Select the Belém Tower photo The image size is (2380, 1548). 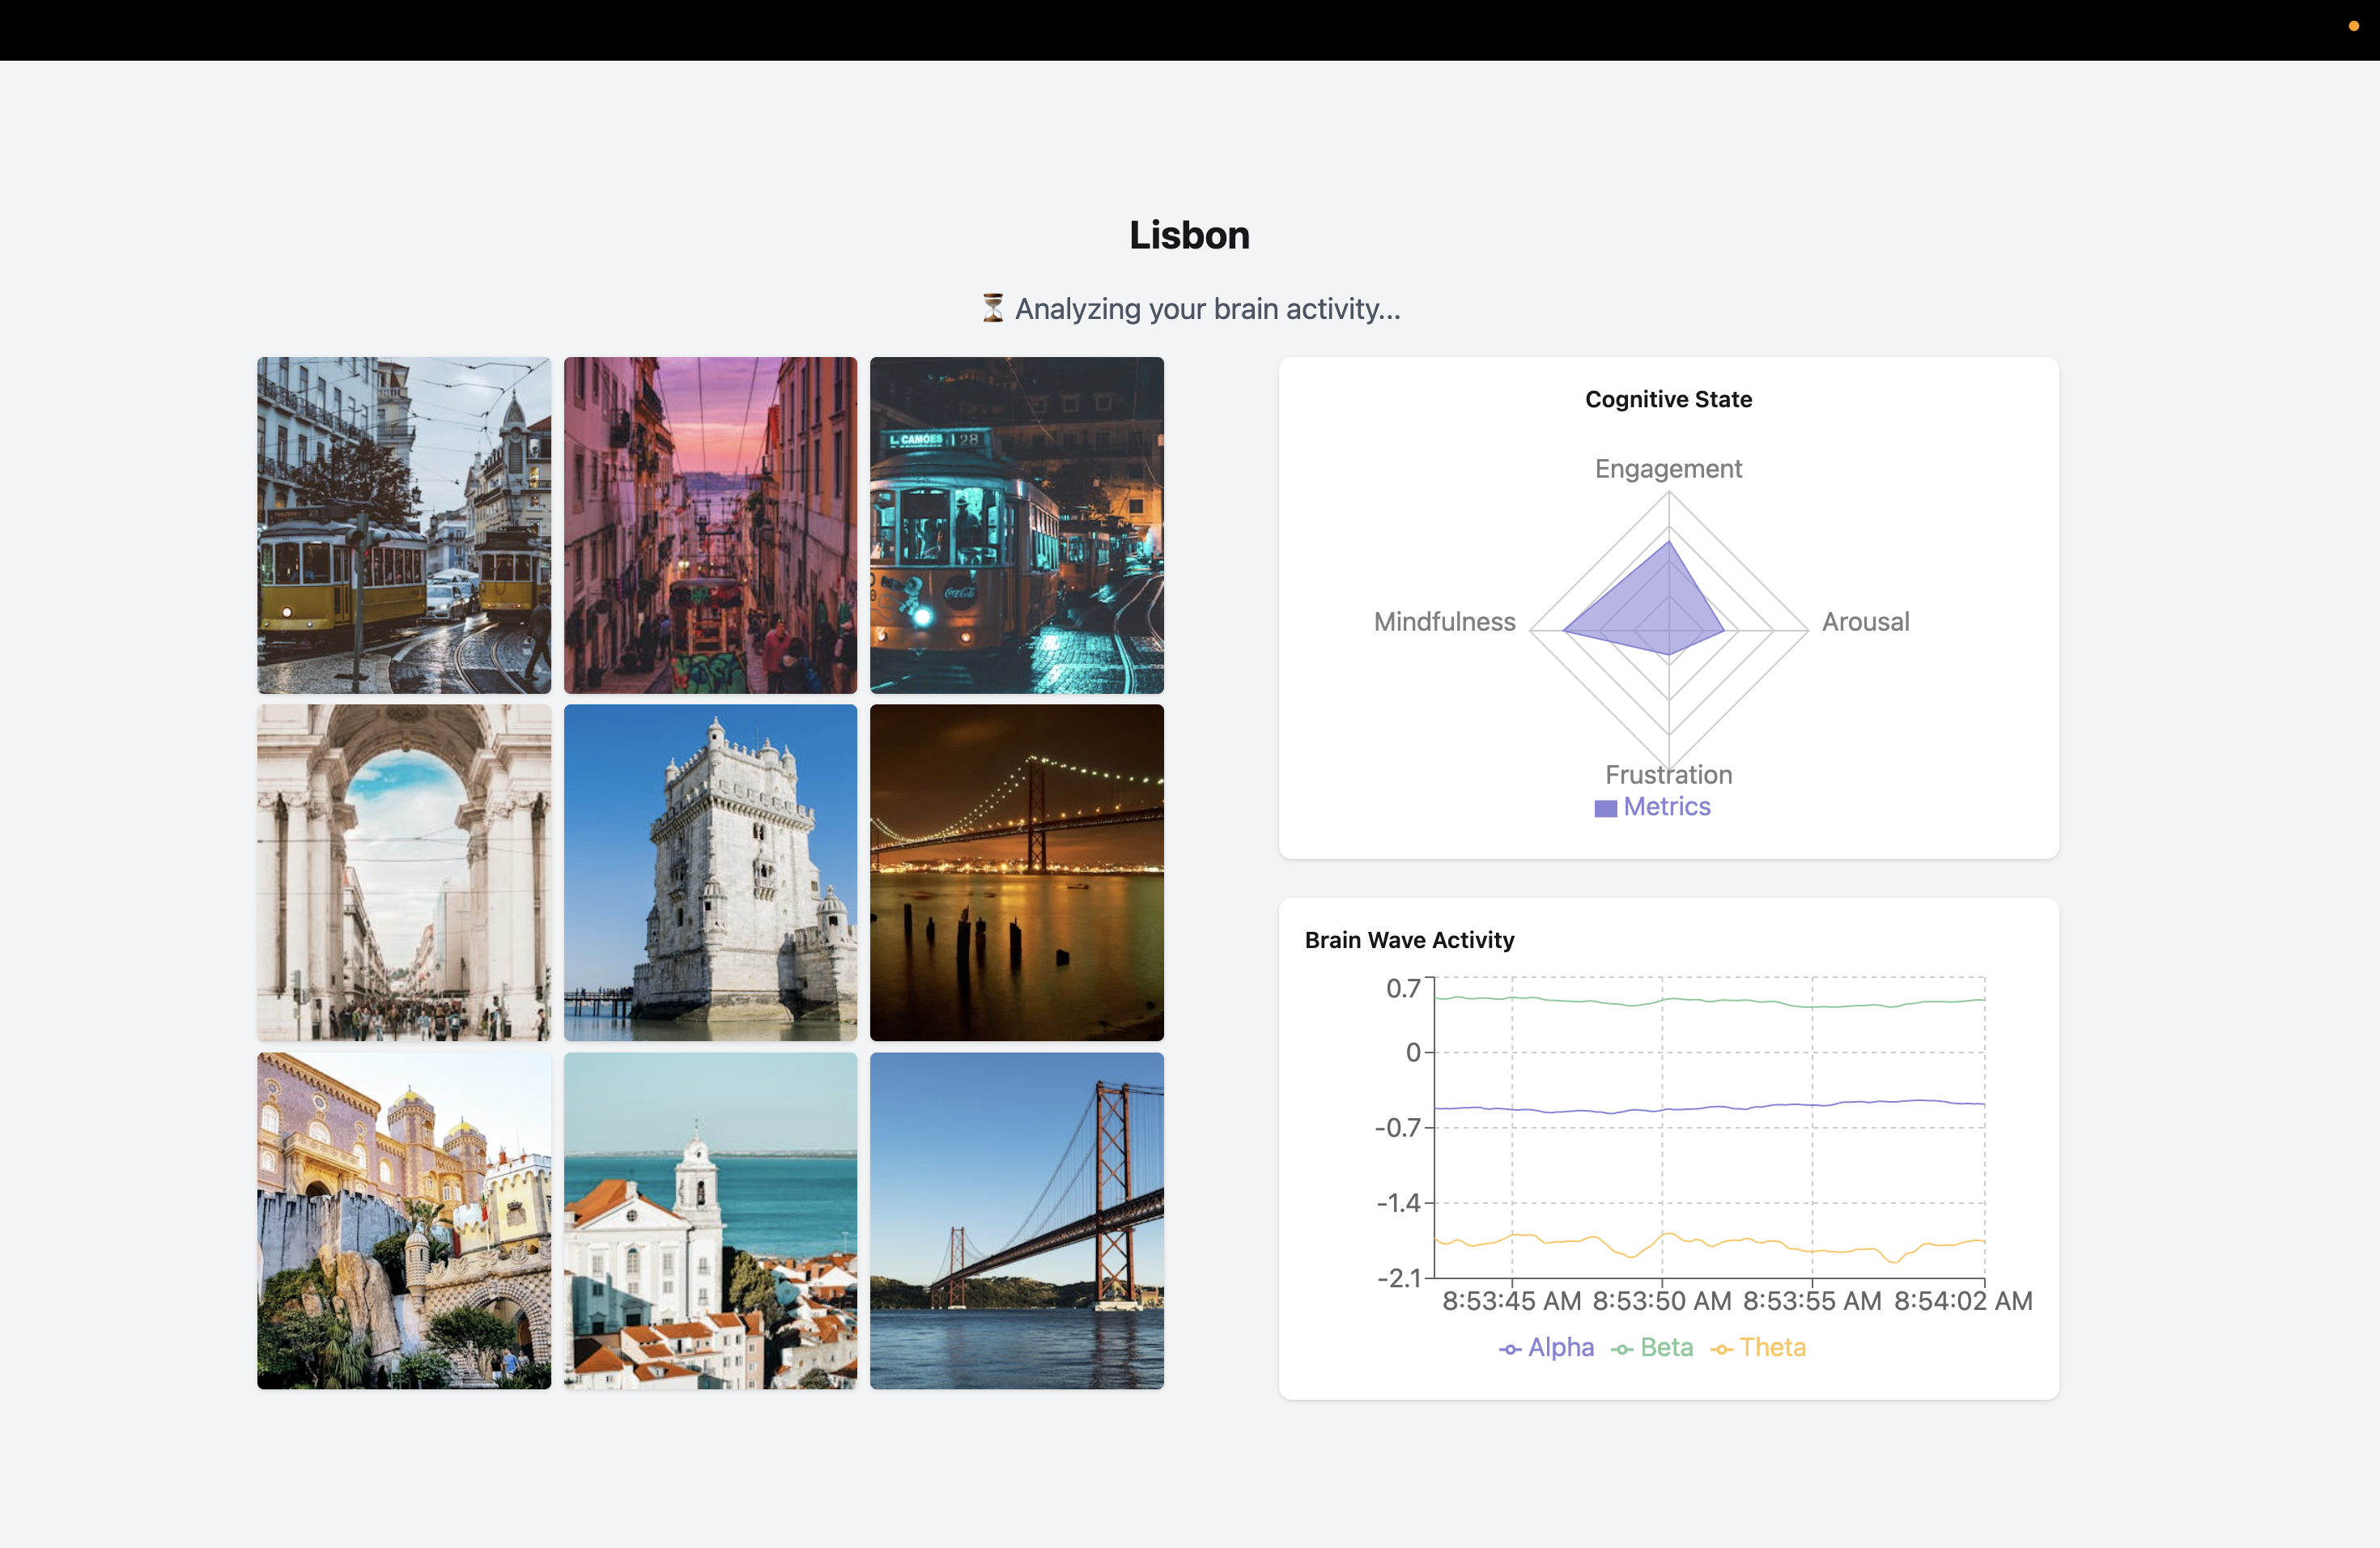coord(710,872)
